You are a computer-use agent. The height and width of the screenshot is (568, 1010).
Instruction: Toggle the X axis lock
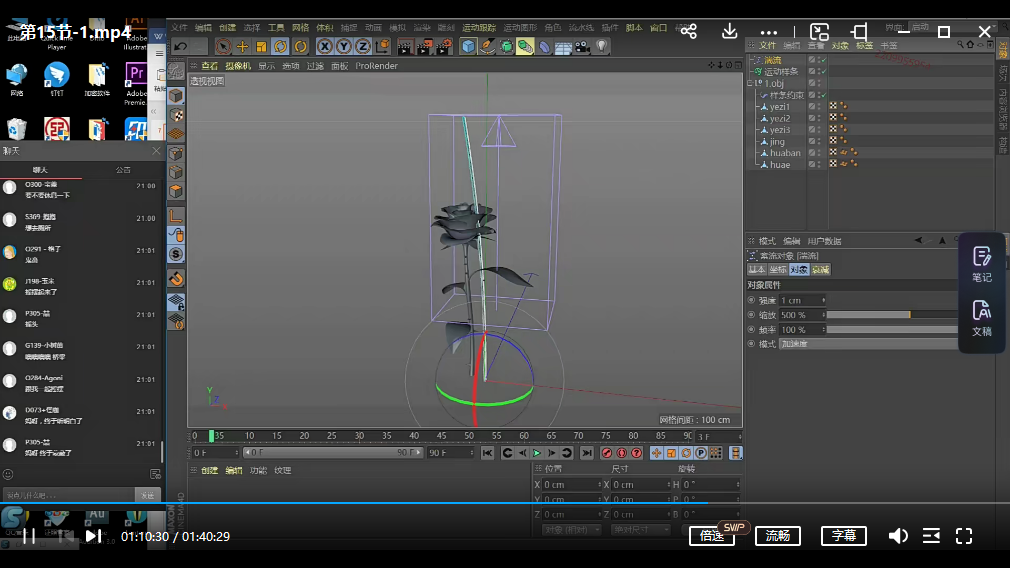point(325,46)
